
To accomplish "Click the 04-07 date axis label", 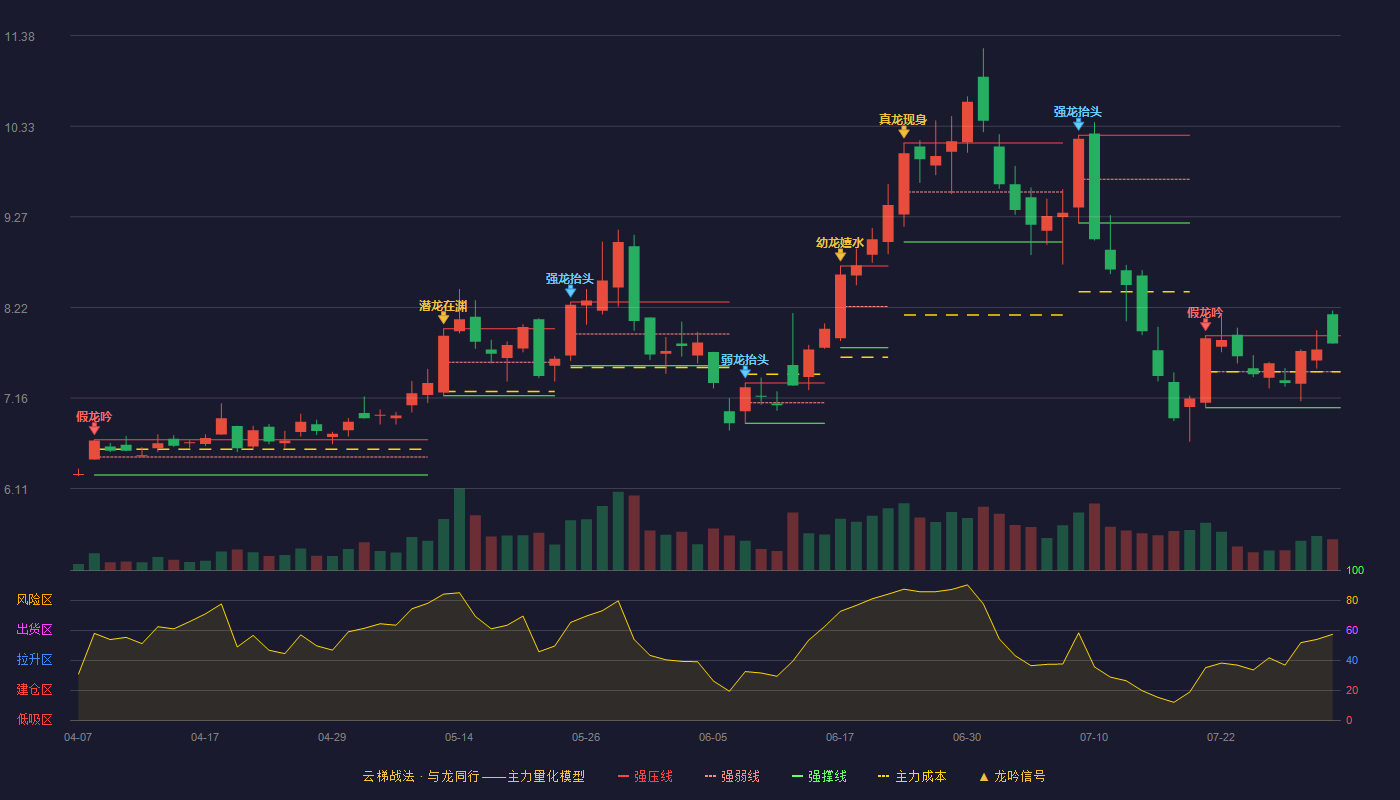I will click(x=78, y=737).
